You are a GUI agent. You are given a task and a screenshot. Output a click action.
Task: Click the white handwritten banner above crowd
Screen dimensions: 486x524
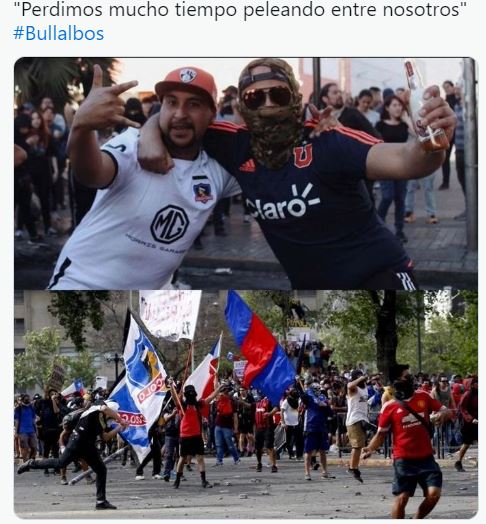170,314
